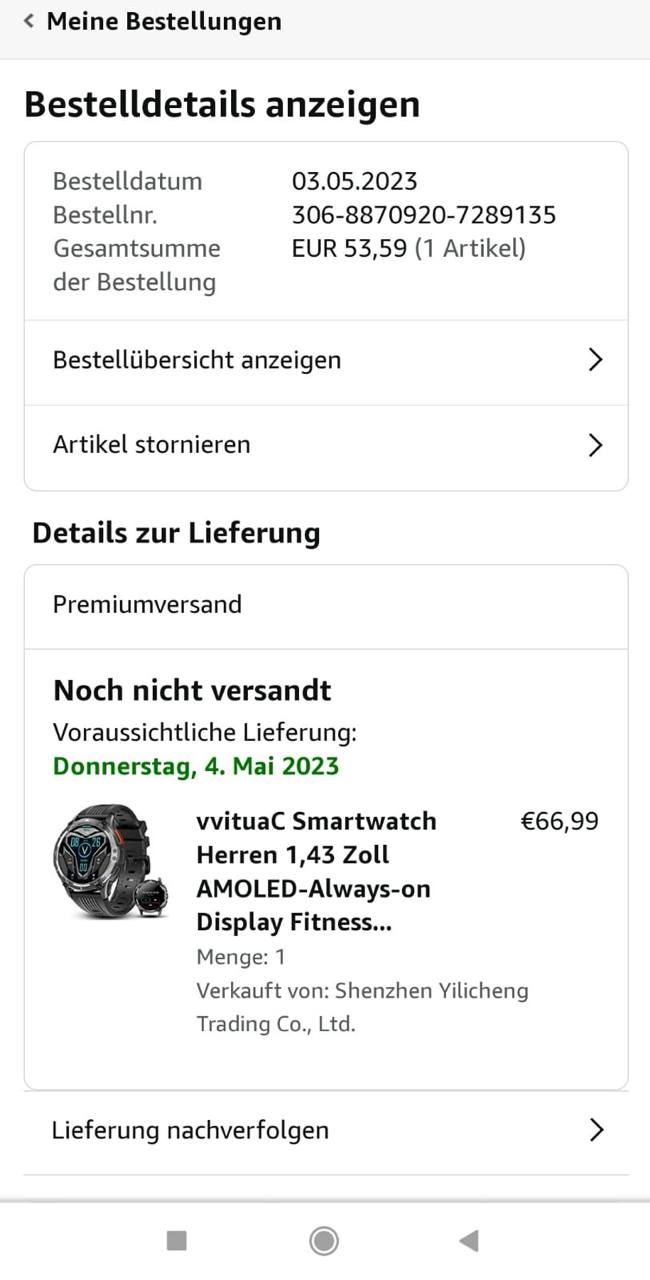The height and width of the screenshot is (1280, 650).
Task: Tap seller Shenzhen Yilicheng Trading Co., Ltd.
Action: coord(362,1007)
